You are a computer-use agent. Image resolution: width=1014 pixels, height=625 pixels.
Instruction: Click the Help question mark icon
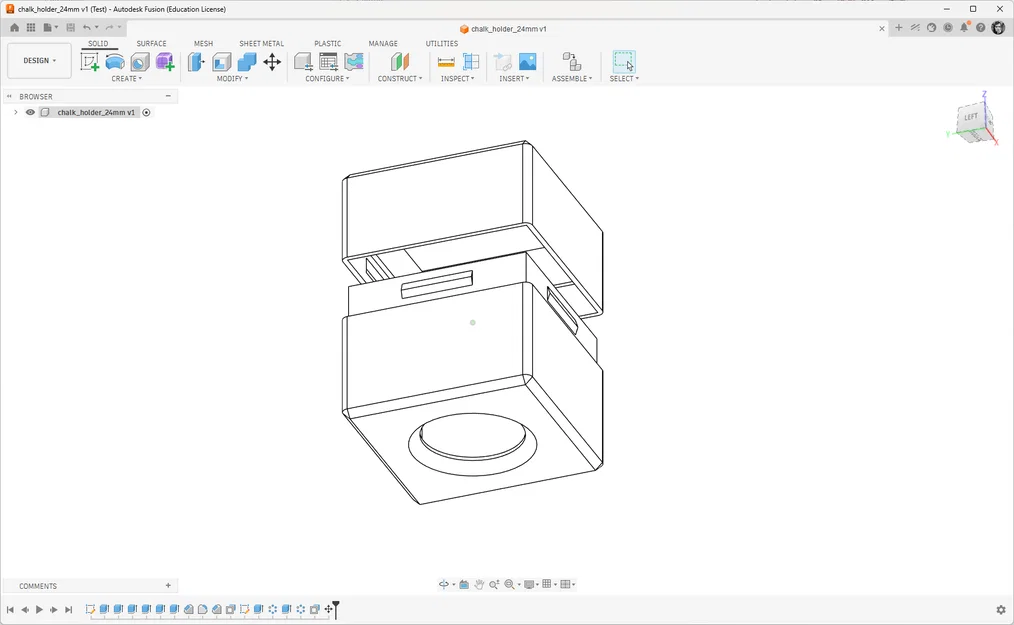tap(980, 27)
